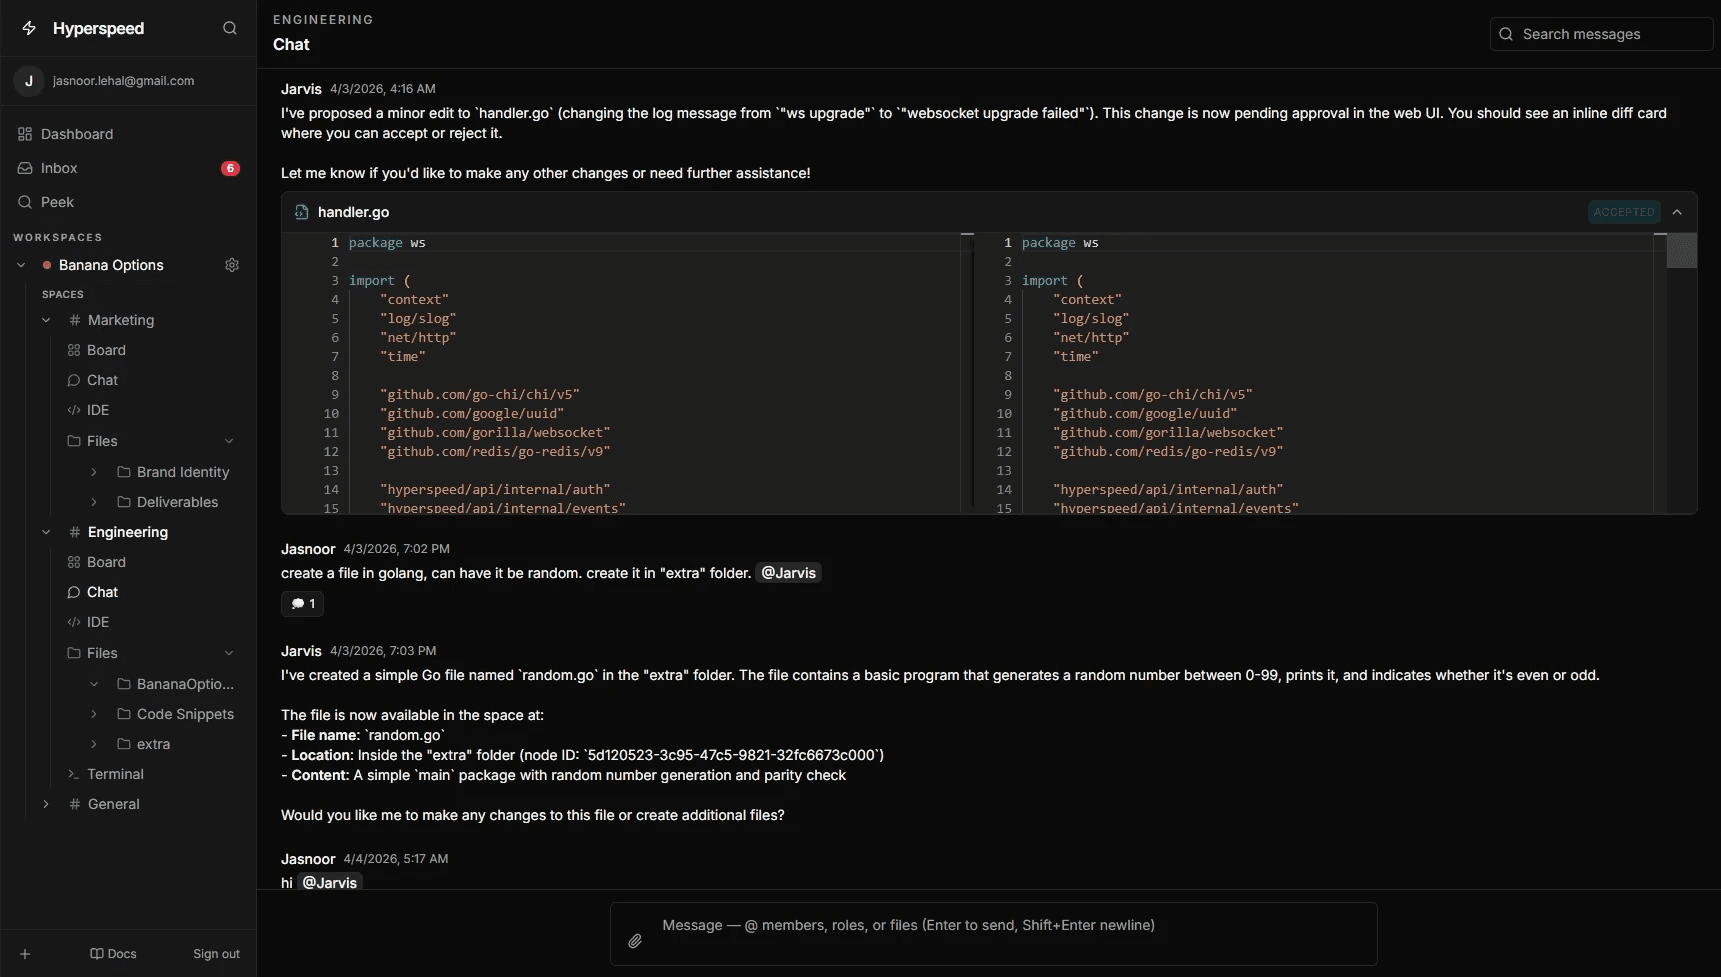Open sidebar search magnifier icon
1721x977 pixels.
pyautogui.click(x=230, y=28)
